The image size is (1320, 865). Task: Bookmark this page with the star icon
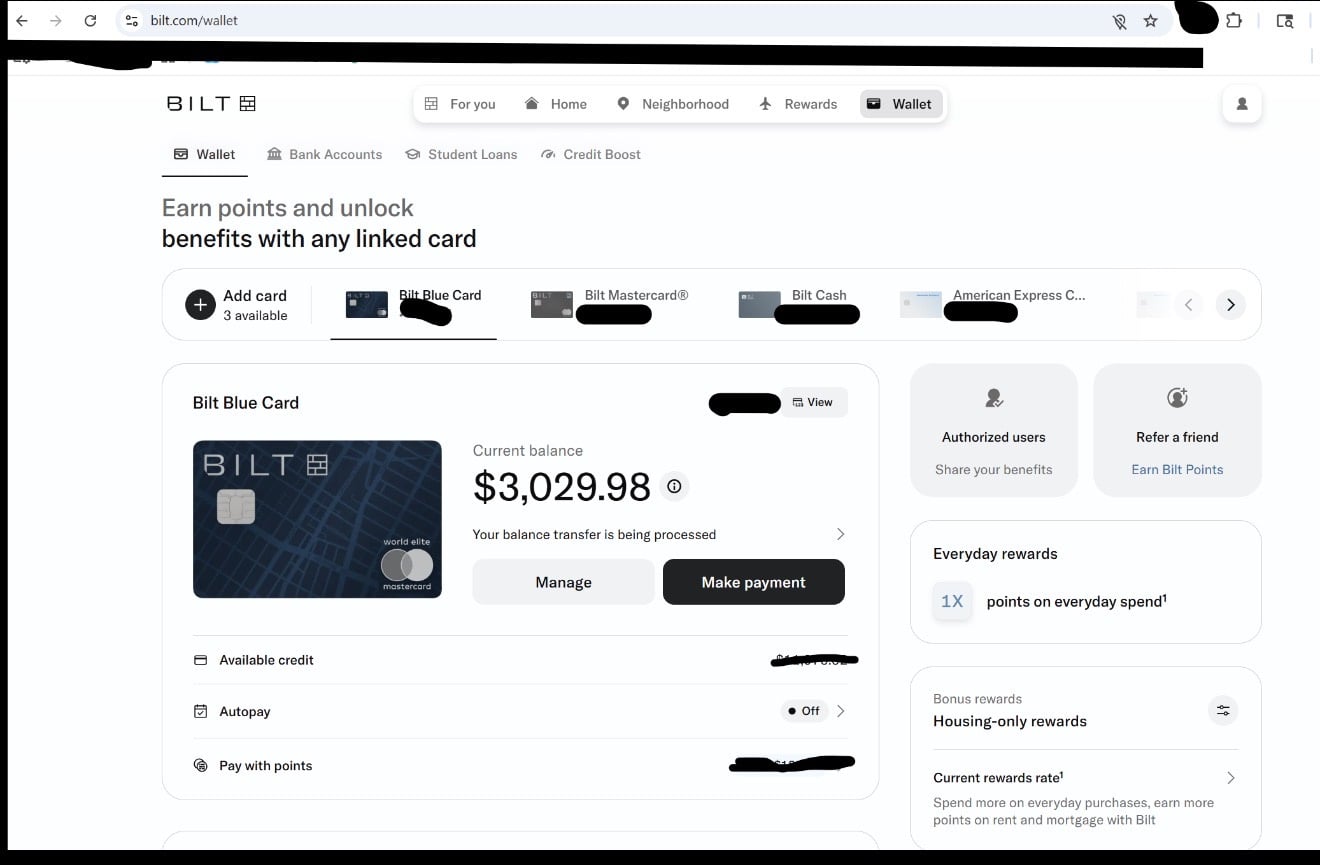coord(1151,20)
